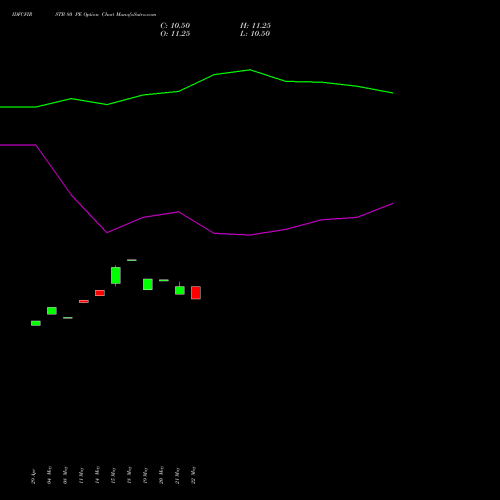Click the red candlestick for 22 May
The image size is (500, 500).
click(x=196, y=293)
